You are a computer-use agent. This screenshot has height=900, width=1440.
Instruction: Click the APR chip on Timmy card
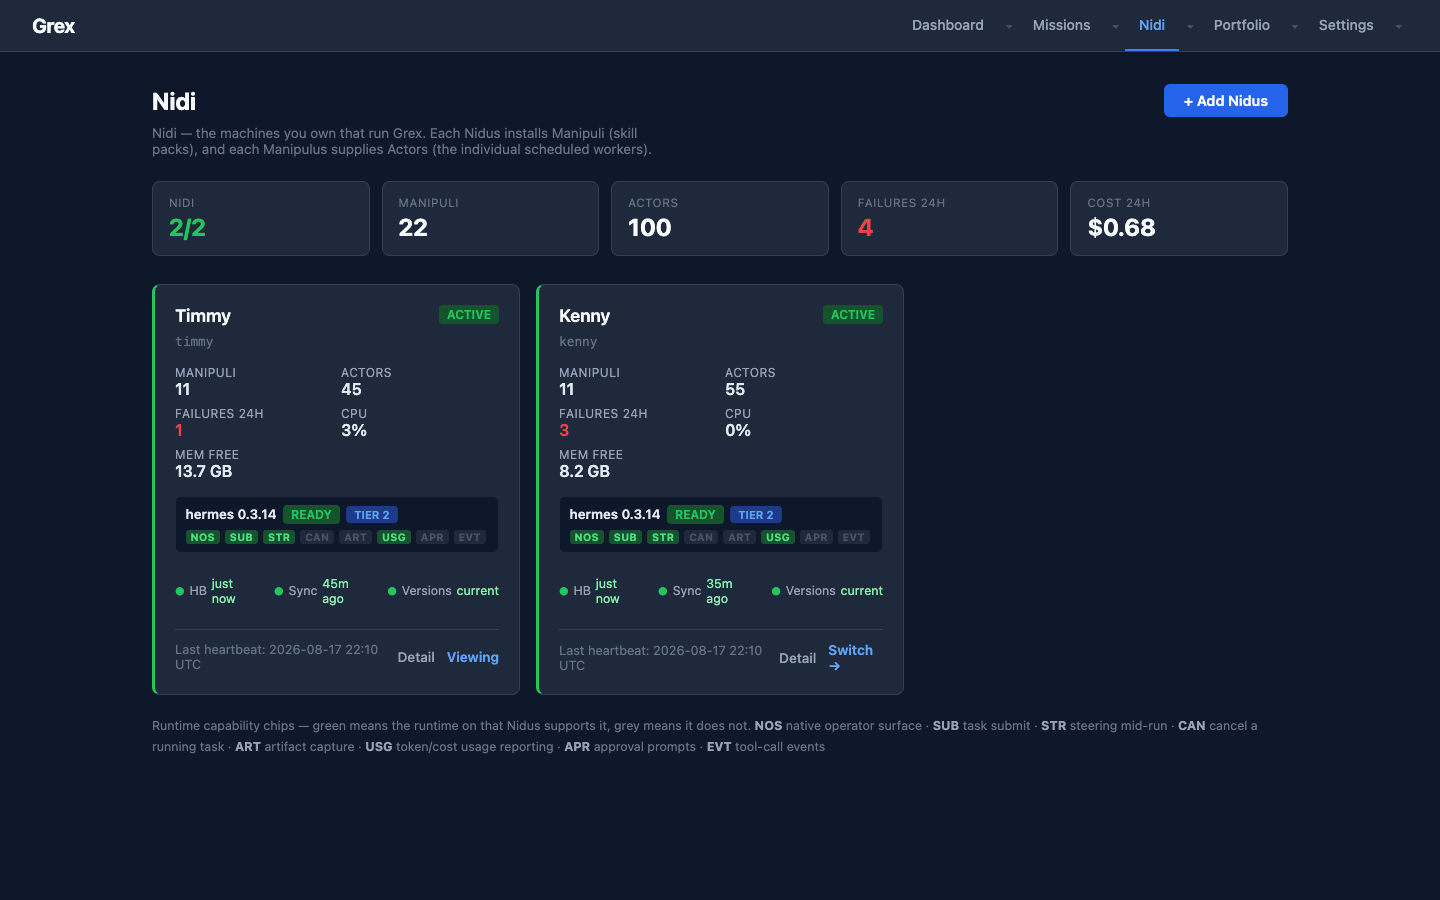click(432, 537)
